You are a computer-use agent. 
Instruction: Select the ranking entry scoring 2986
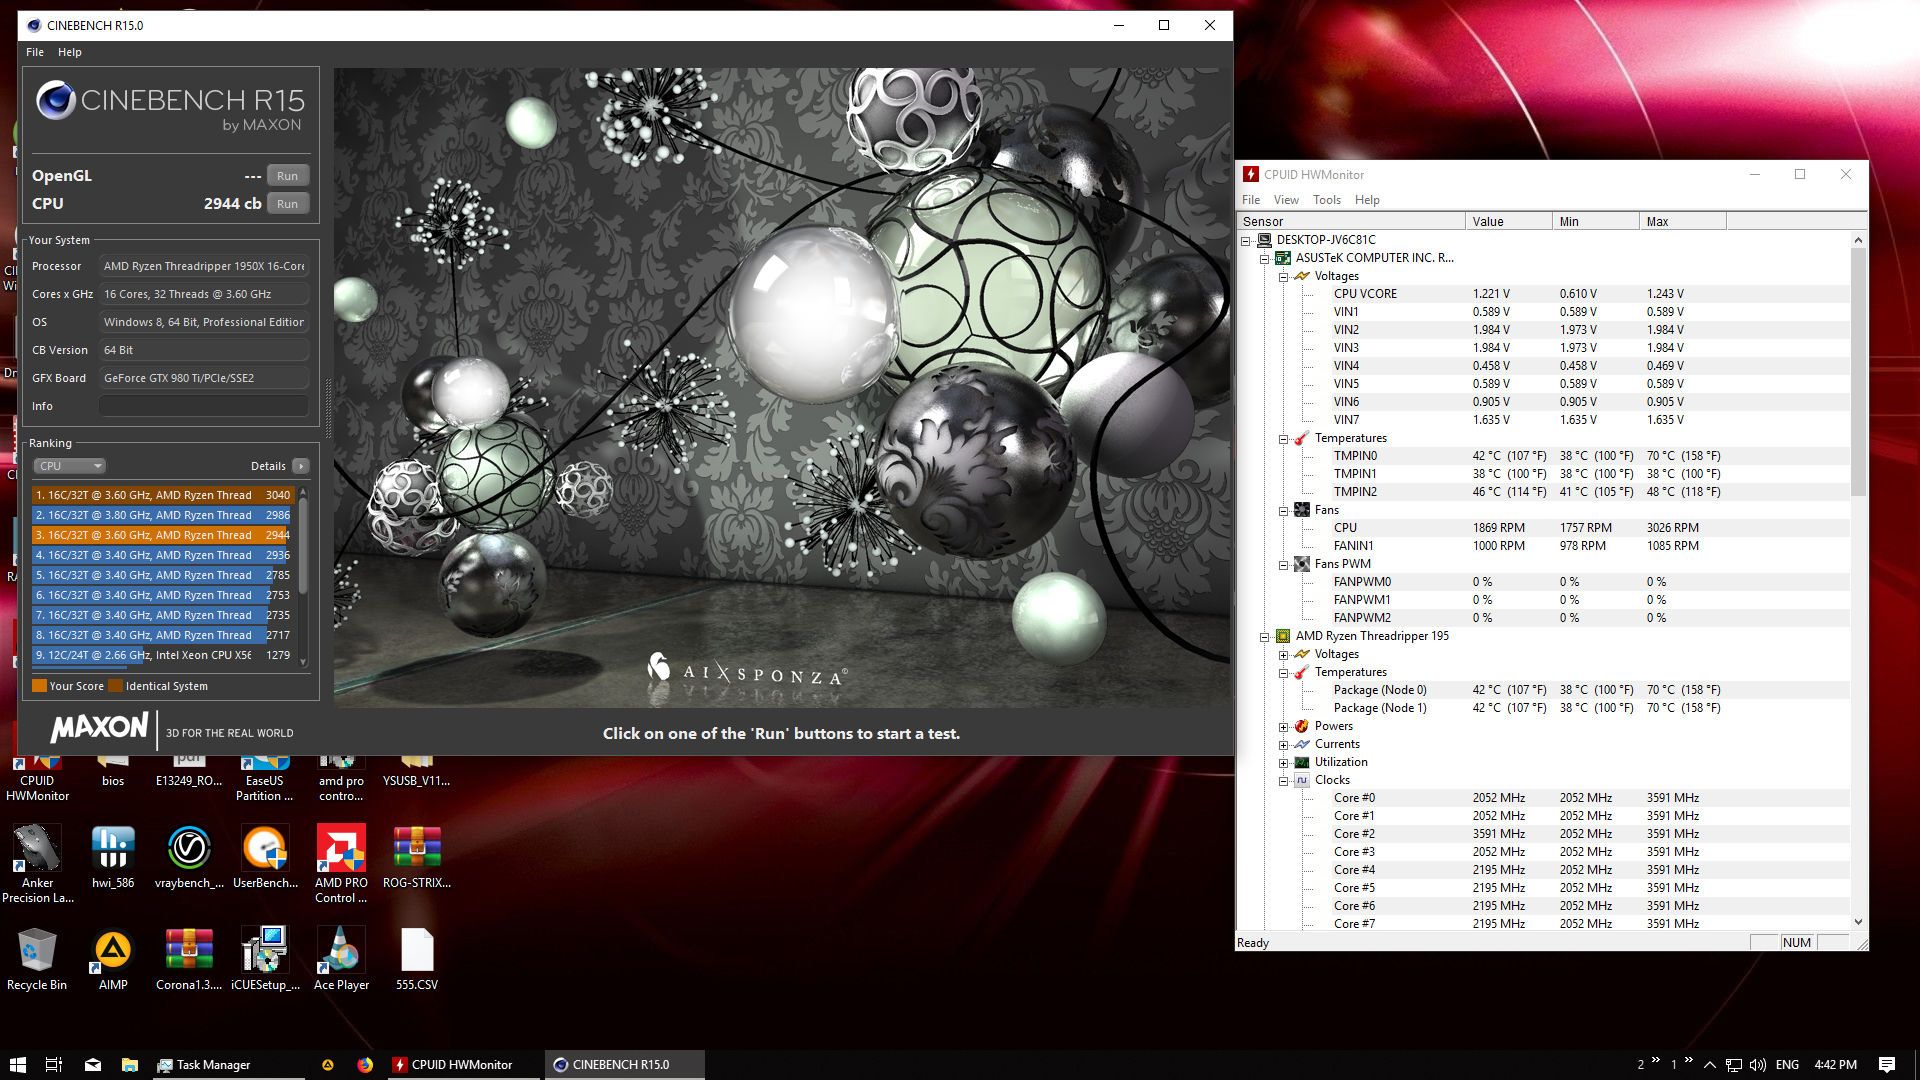[162, 515]
